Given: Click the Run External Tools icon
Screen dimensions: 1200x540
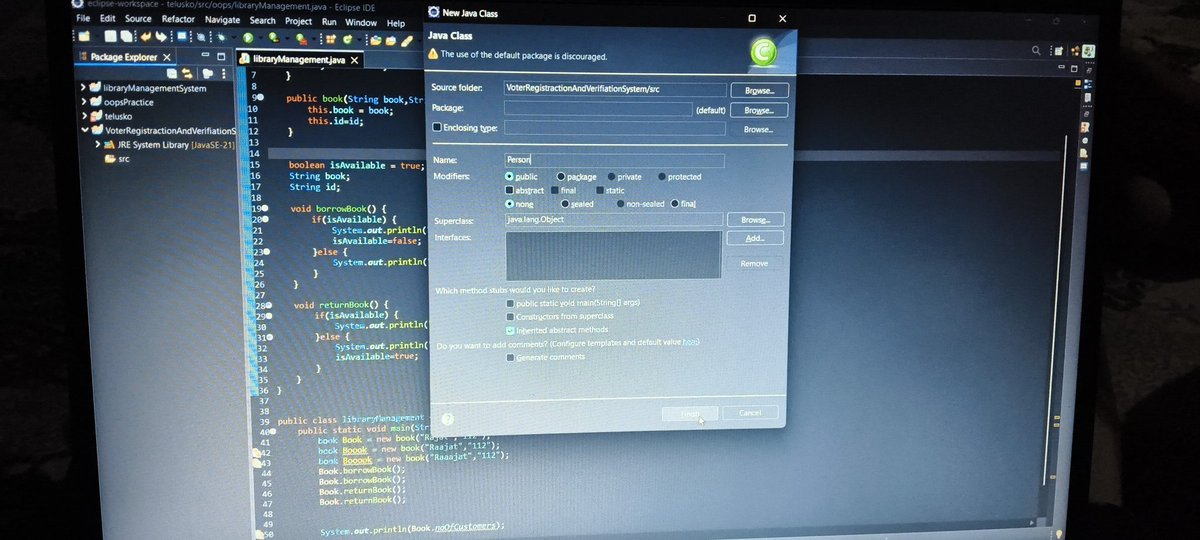Looking at the screenshot, I should pyautogui.click(x=301, y=38).
